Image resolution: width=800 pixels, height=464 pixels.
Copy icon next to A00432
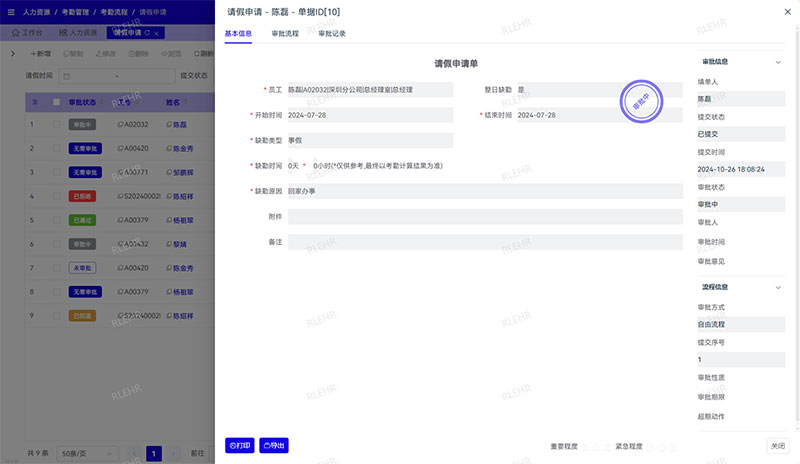coord(120,244)
